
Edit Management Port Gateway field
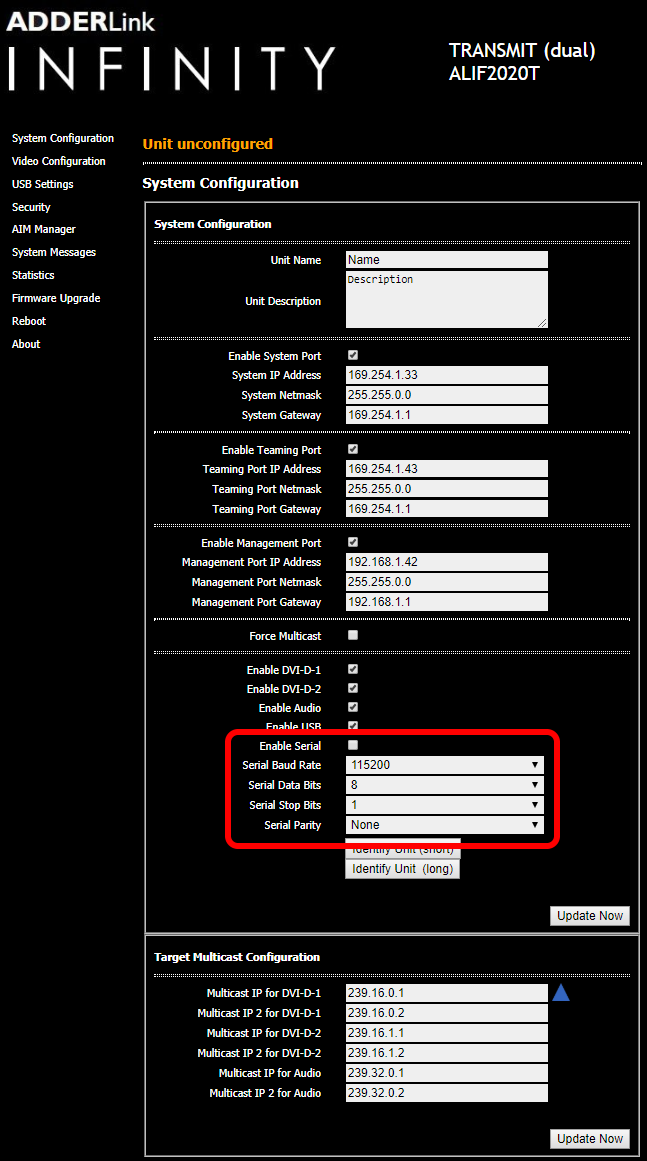click(446, 602)
